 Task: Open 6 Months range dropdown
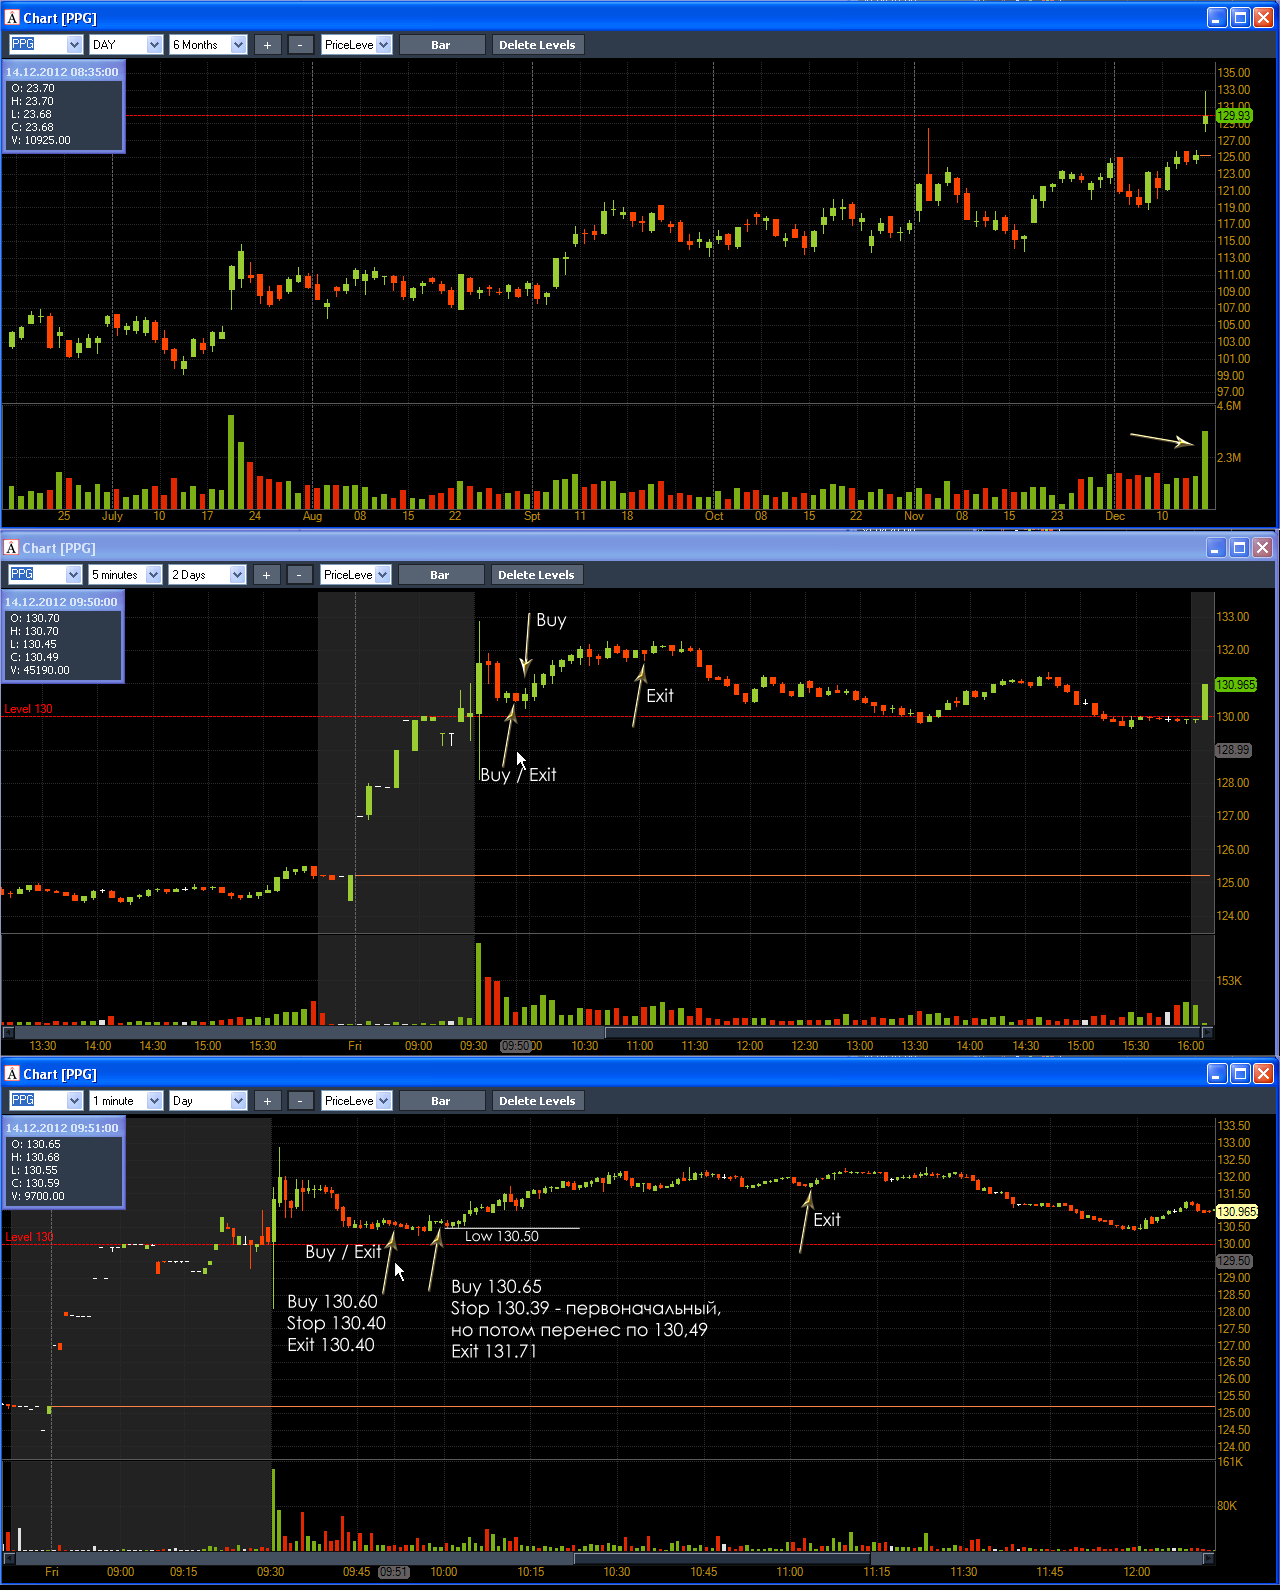pos(238,45)
